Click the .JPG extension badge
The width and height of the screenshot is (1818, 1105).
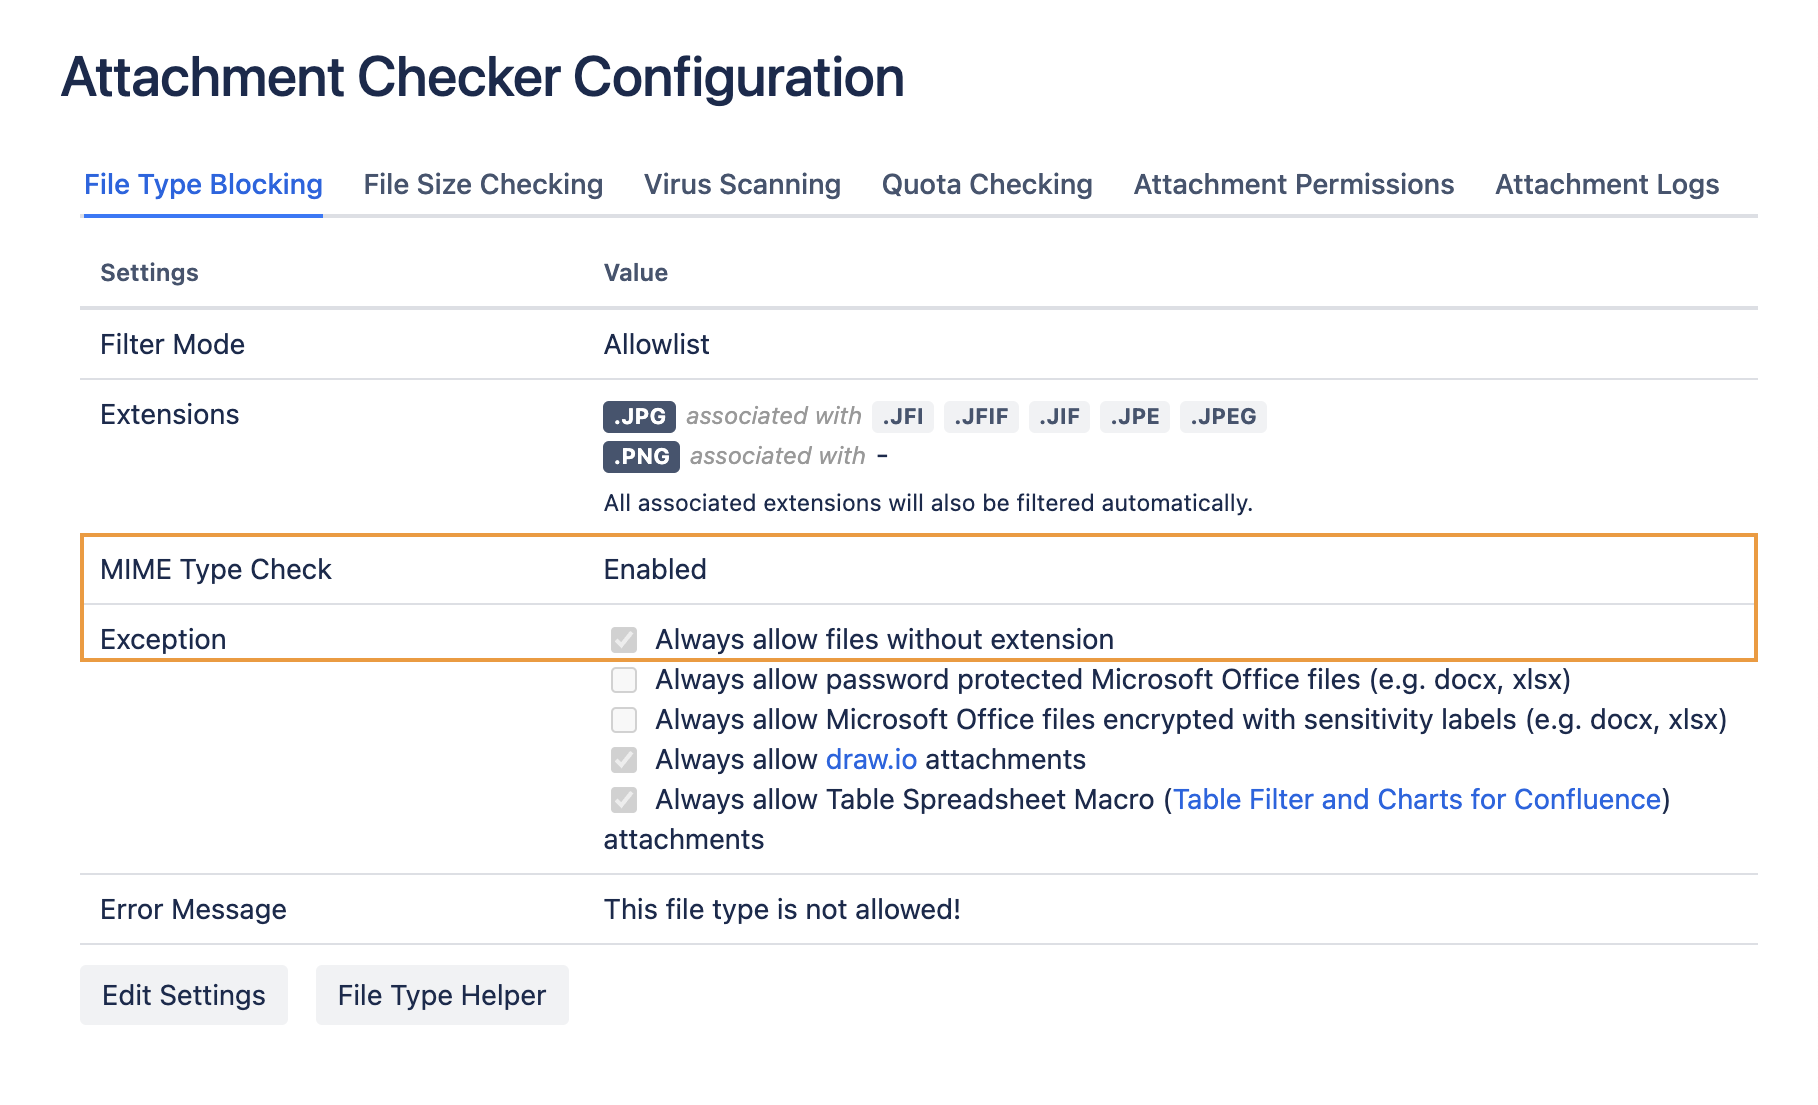pyautogui.click(x=640, y=416)
